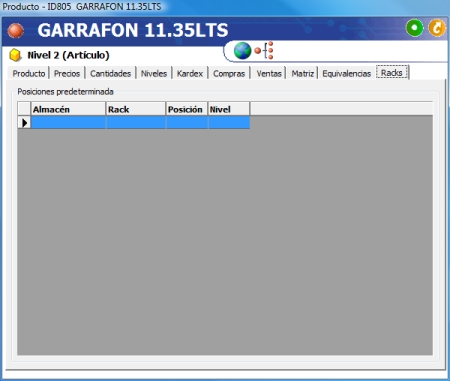
Task: Click the red dots hierarchy tree icon
Action: coord(264,50)
